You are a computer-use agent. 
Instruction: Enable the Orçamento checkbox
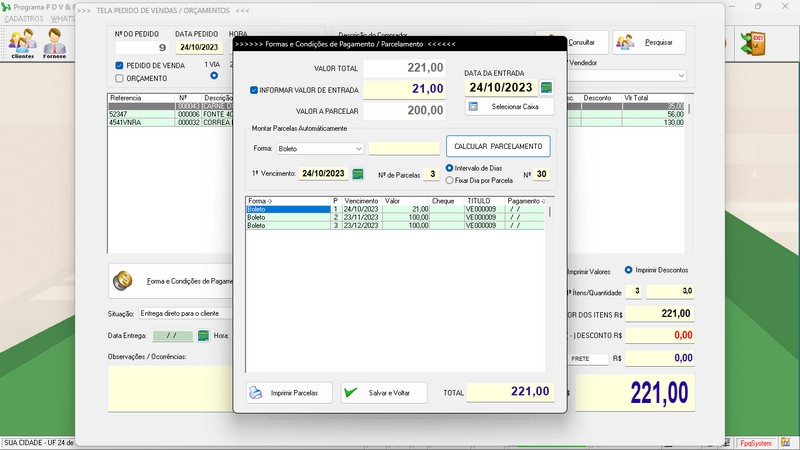tap(120, 78)
